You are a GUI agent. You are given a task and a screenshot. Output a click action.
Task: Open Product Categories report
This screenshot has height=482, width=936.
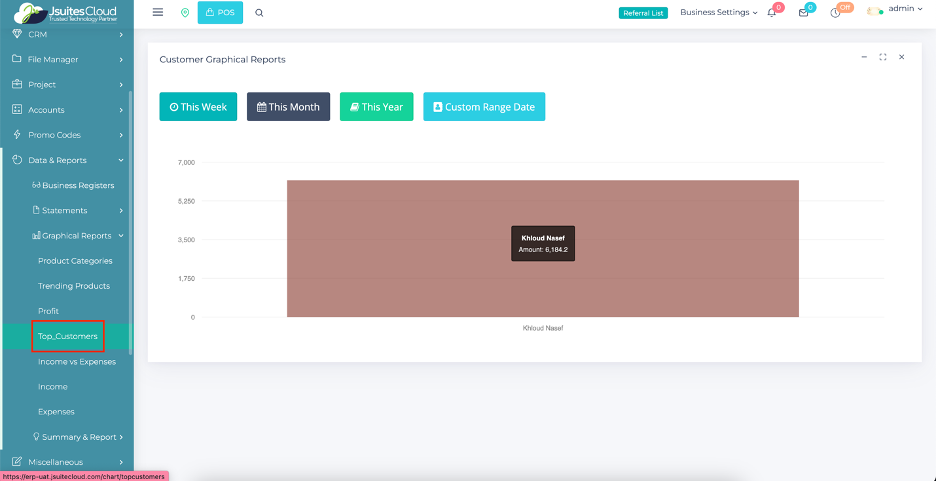(75, 261)
